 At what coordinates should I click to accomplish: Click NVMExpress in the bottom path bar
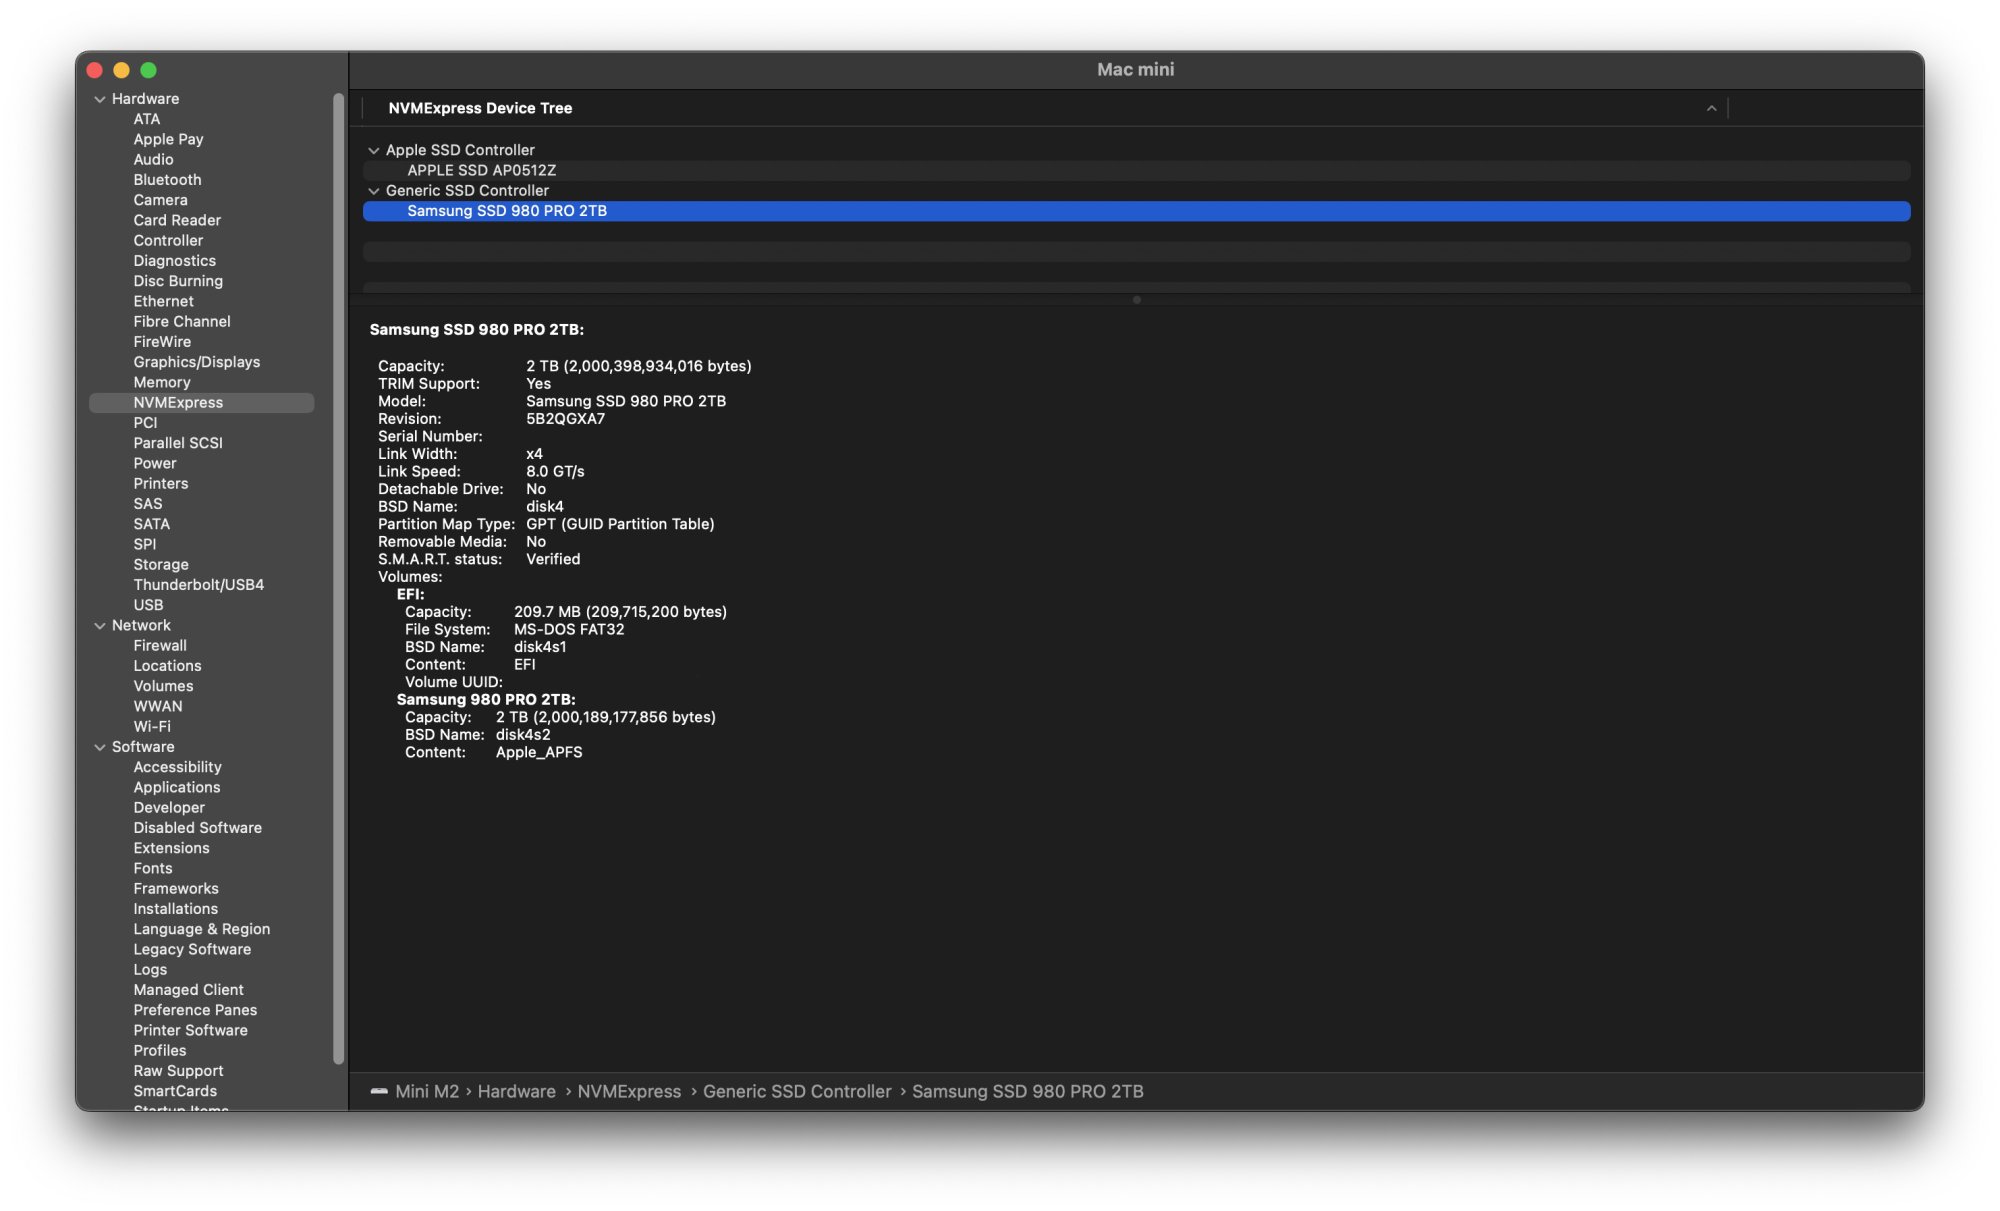pyautogui.click(x=629, y=1091)
